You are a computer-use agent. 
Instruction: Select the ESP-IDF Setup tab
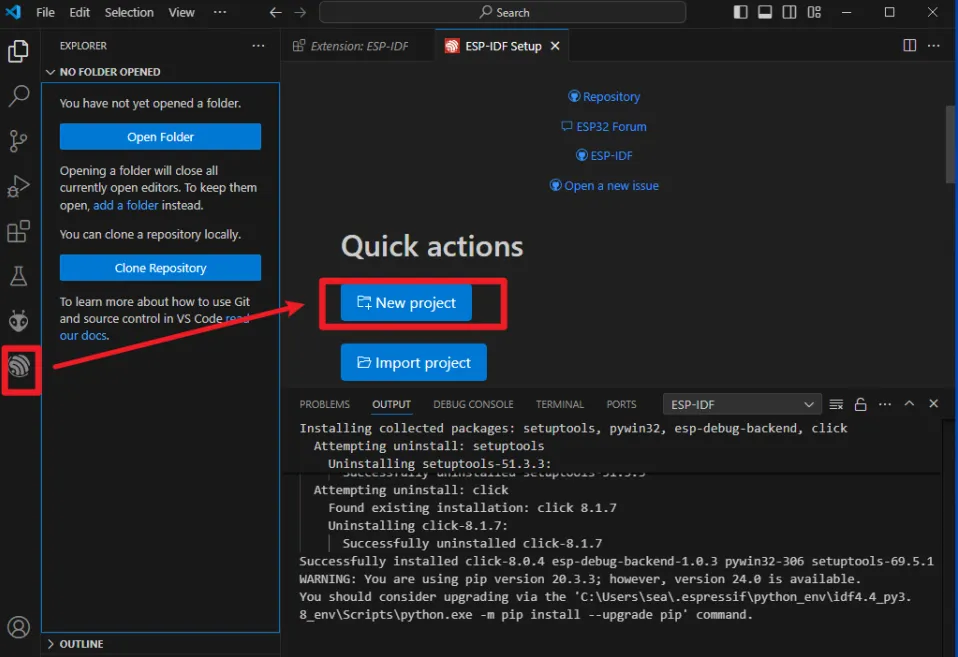[x=502, y=46]
